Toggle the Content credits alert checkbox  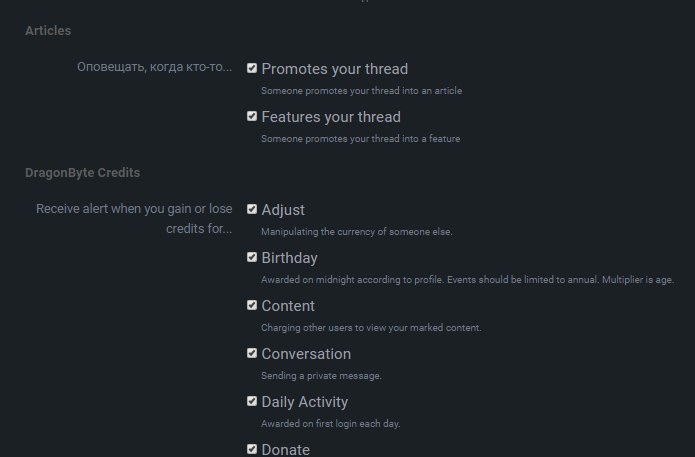252,305
